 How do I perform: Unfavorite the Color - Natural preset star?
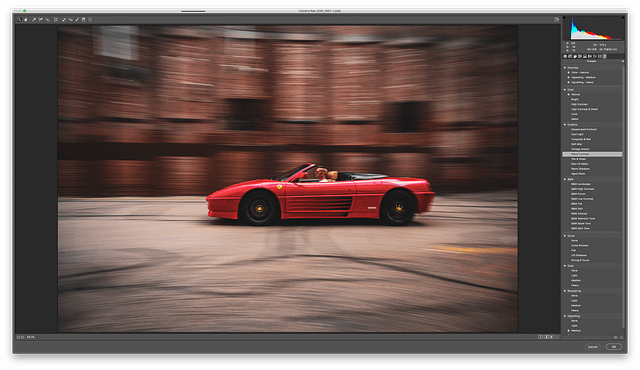click(x=569, y=73)
